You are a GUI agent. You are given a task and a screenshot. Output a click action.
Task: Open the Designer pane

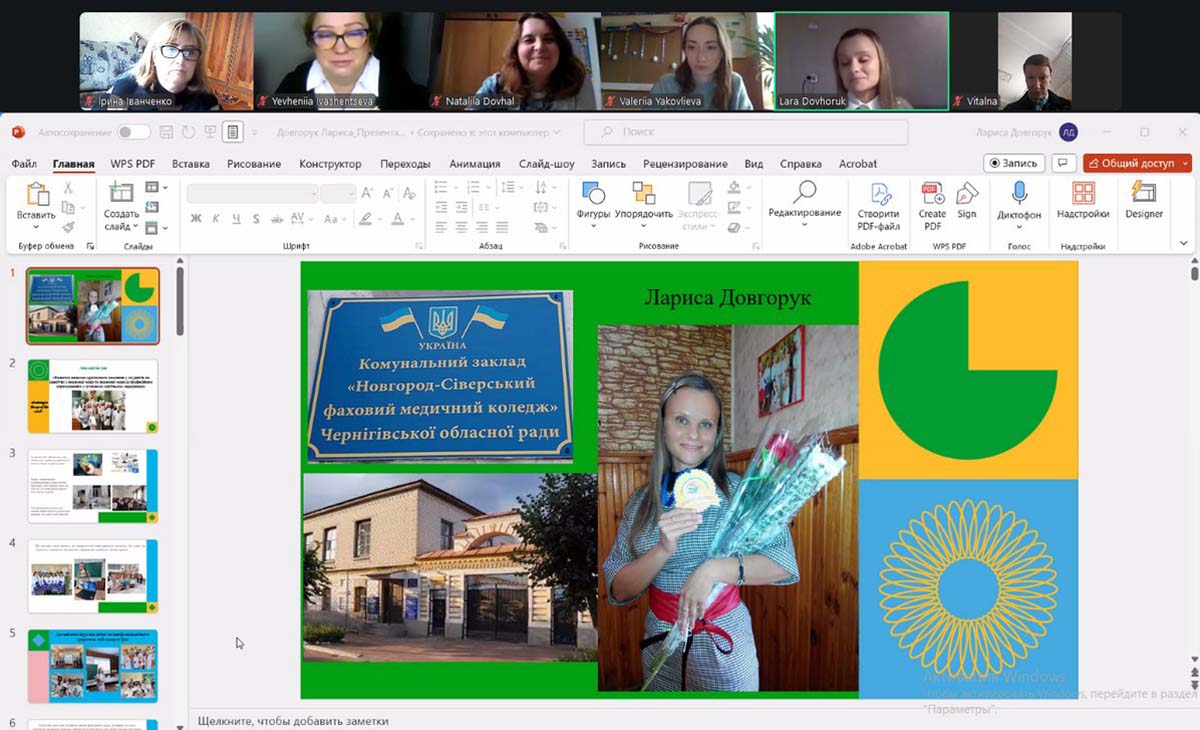point(1143,194)
